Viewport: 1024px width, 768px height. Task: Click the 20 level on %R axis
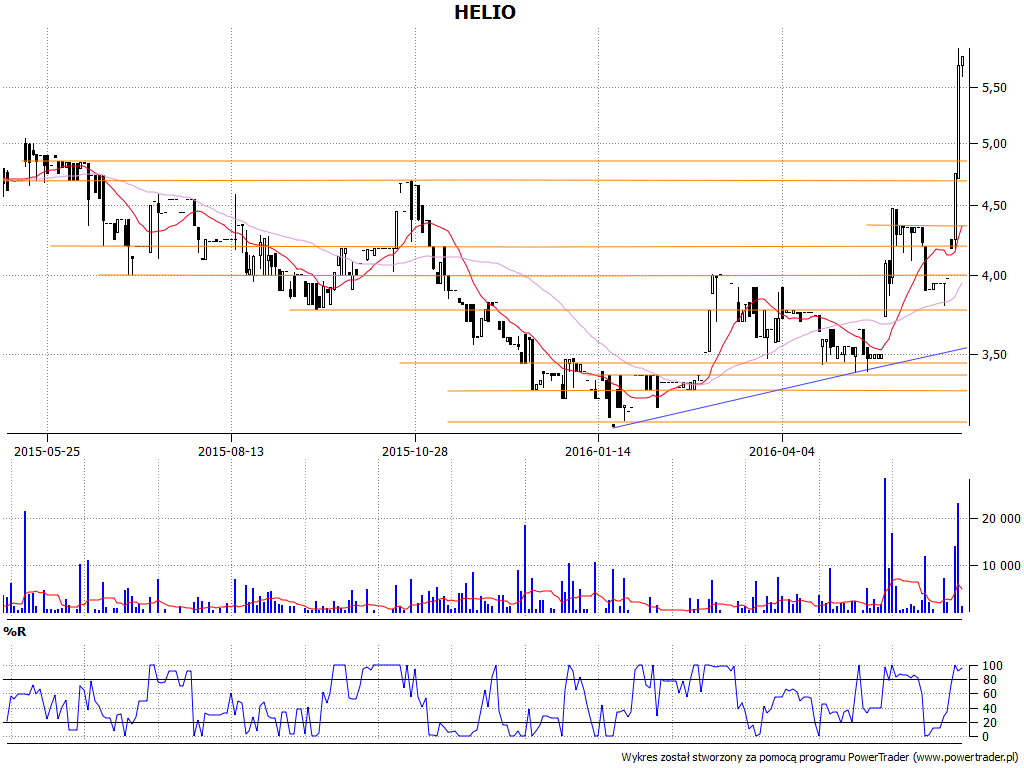(989, 723)
